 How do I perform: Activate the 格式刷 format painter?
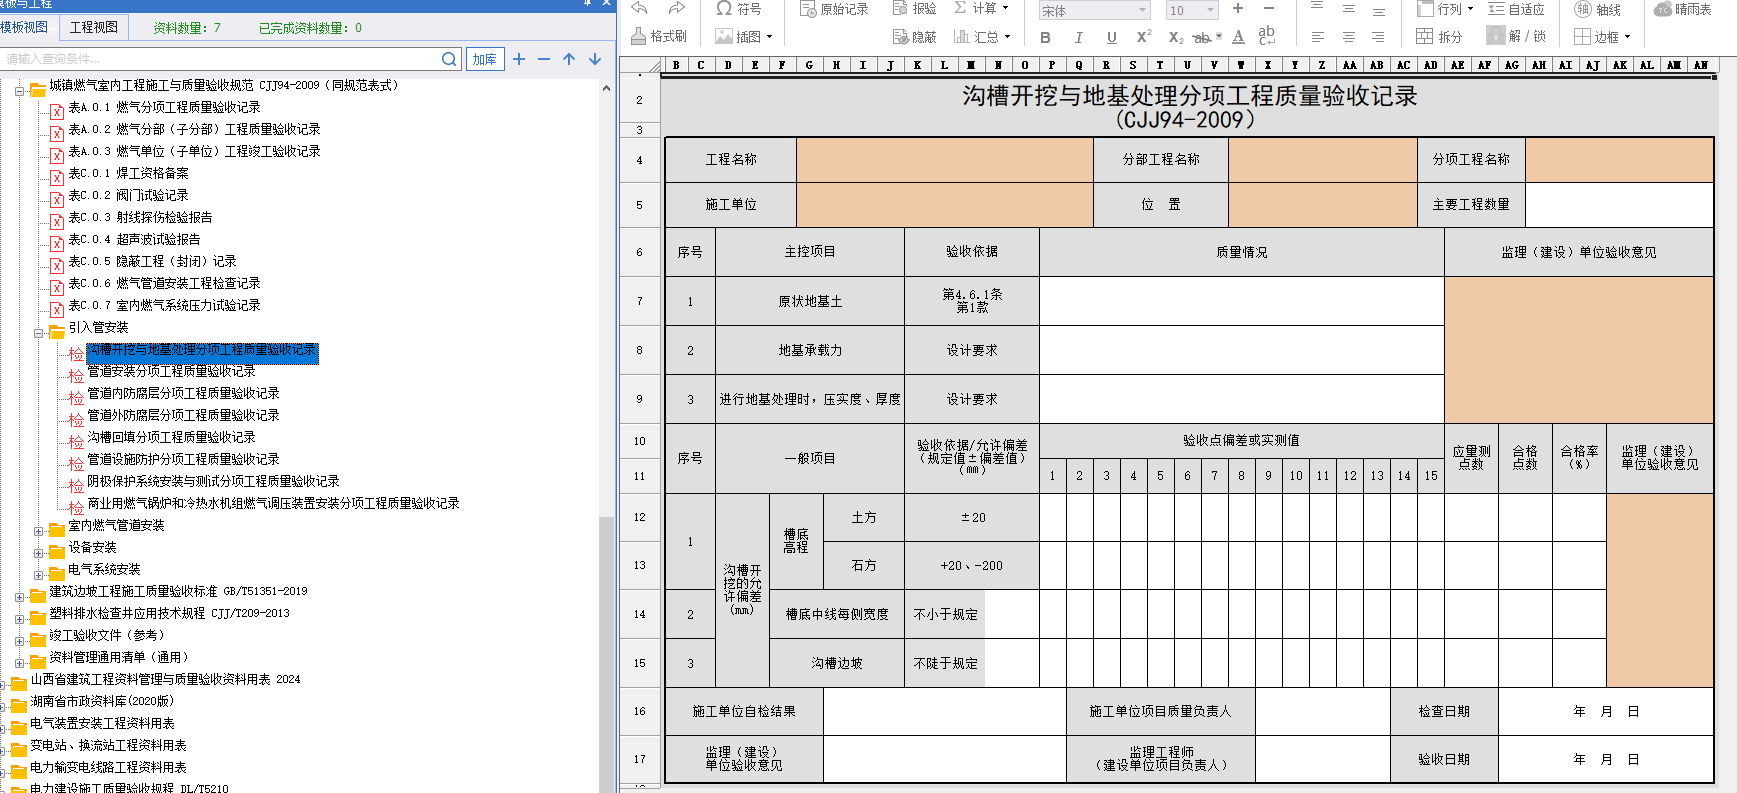[x=659, y=36]
